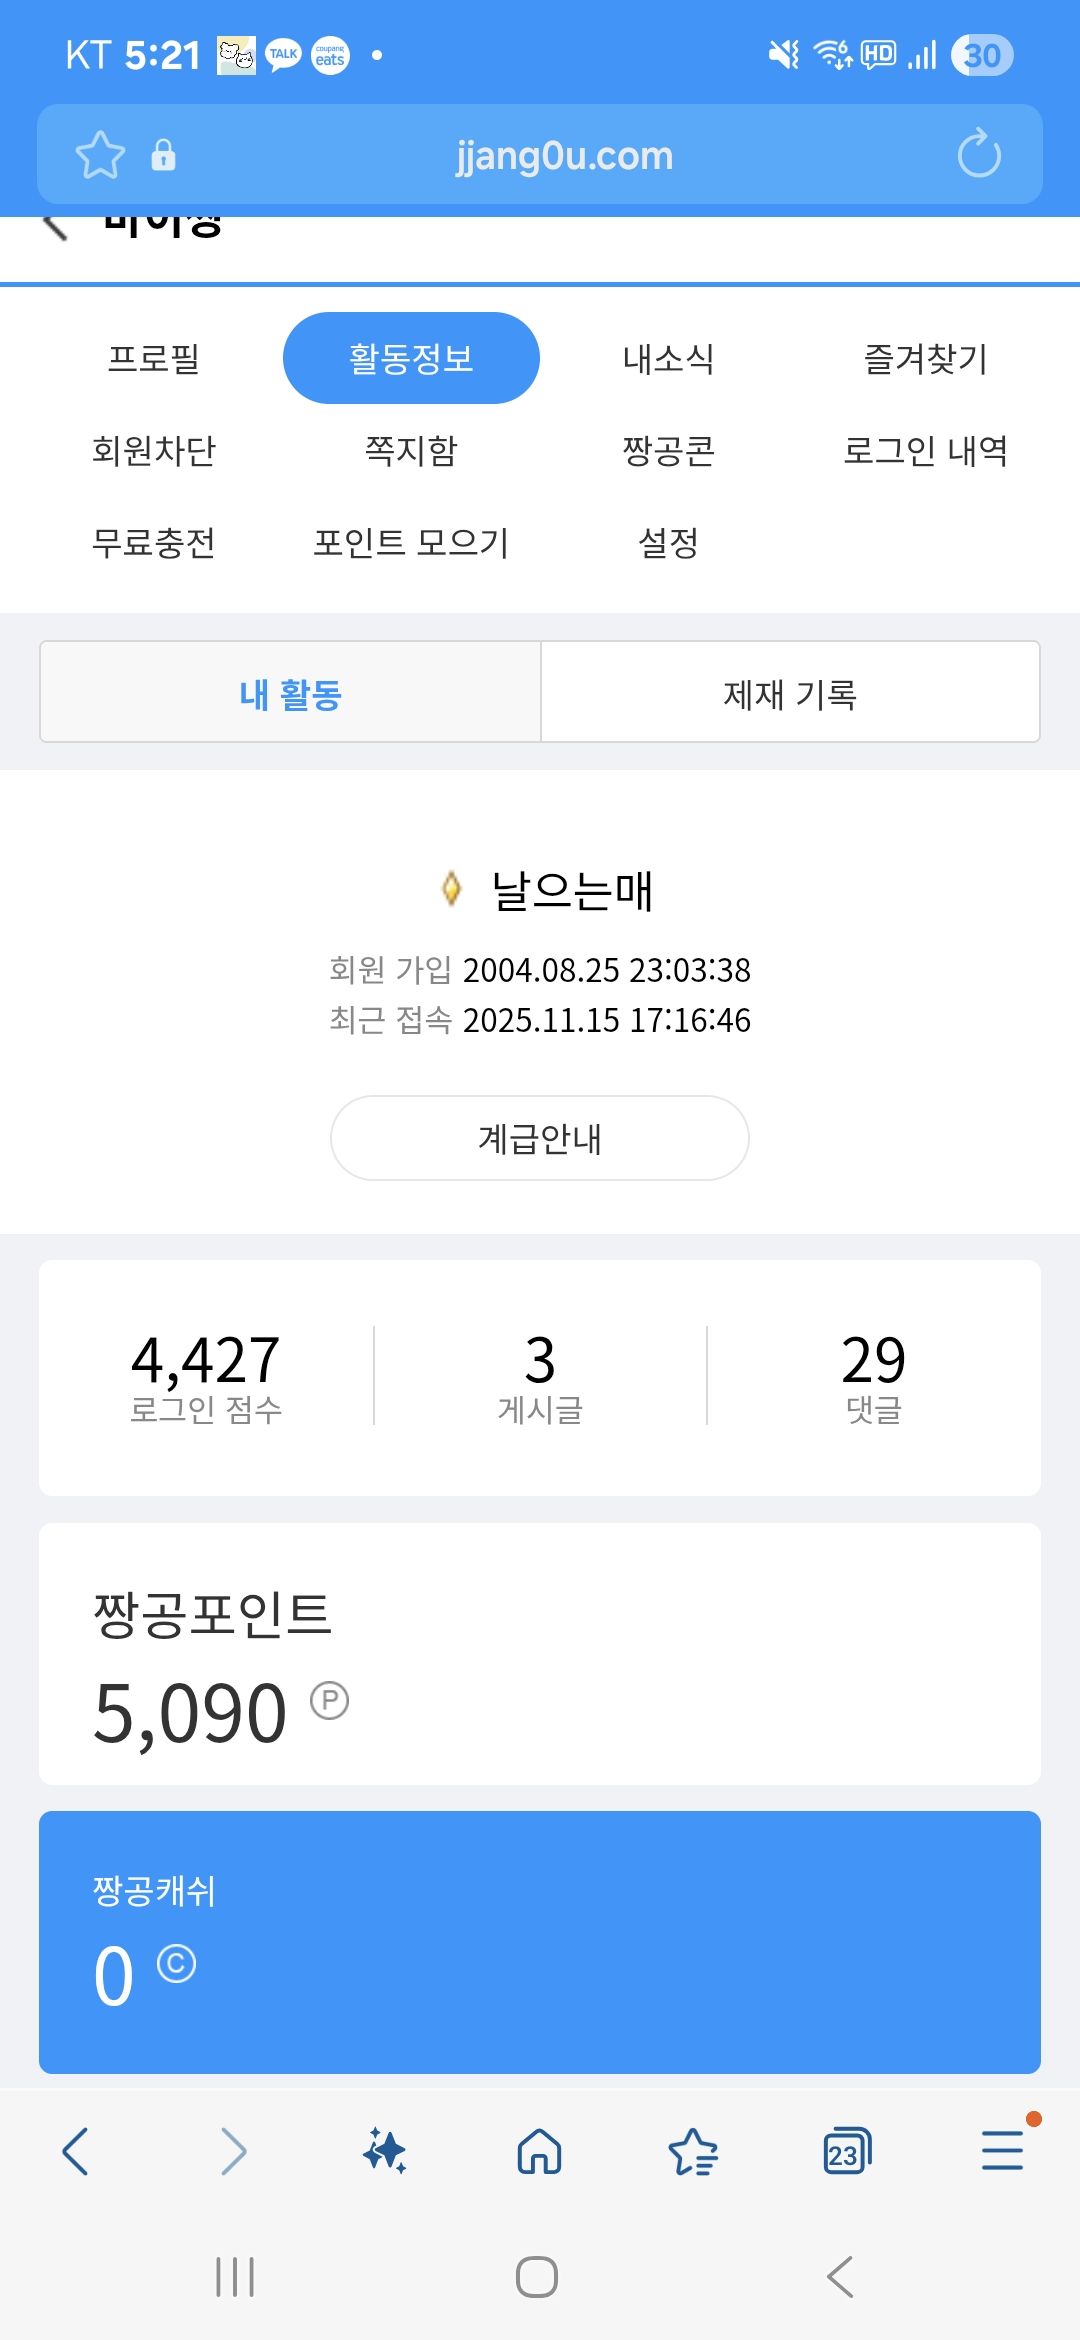
Task: Tap the 짱공캐시 balance card
Action: click(540, 1942)
